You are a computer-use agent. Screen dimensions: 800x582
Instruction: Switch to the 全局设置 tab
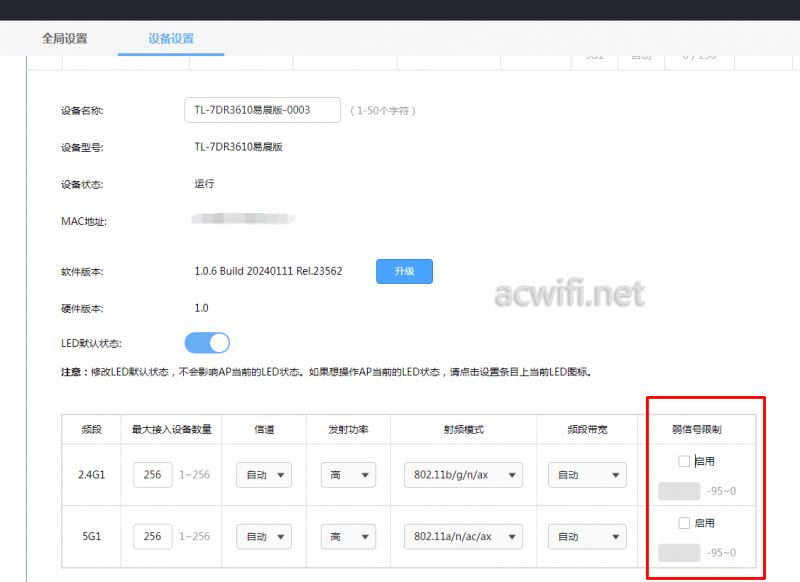point(64,39)
